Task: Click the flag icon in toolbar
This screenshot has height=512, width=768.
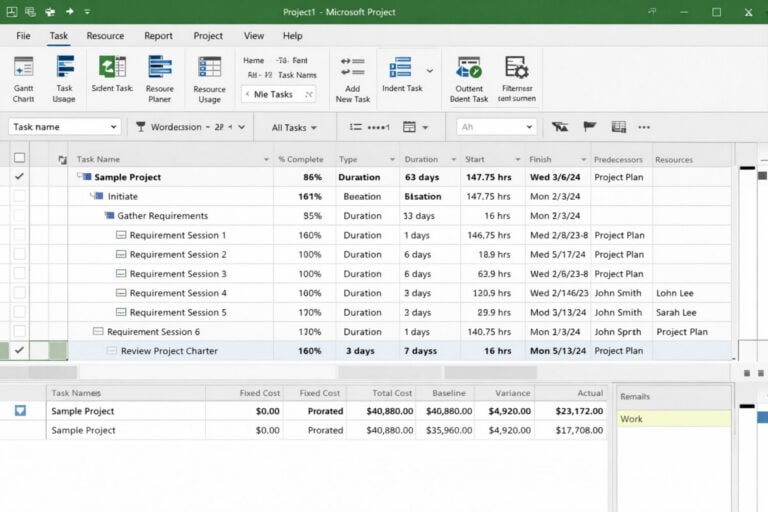Action: 589,127
